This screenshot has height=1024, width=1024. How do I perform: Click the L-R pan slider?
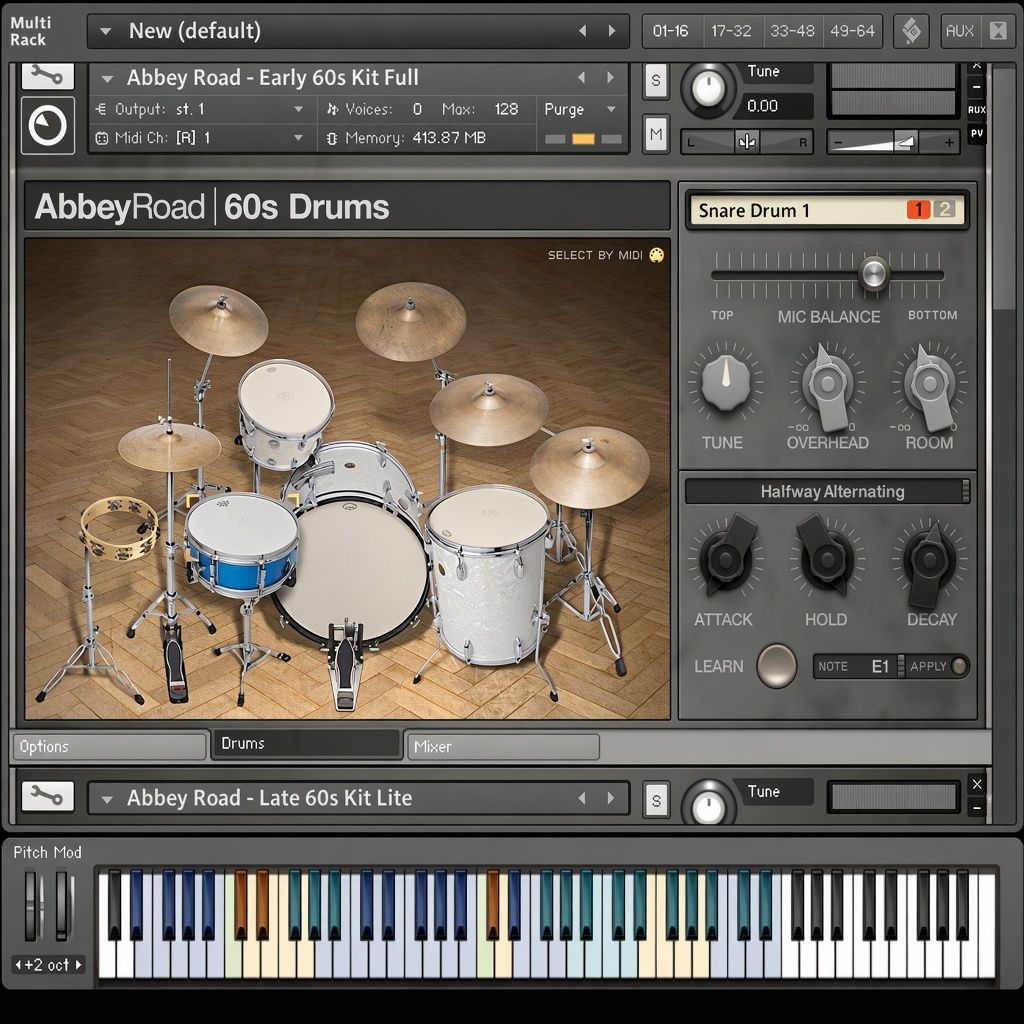coord(746,142)
